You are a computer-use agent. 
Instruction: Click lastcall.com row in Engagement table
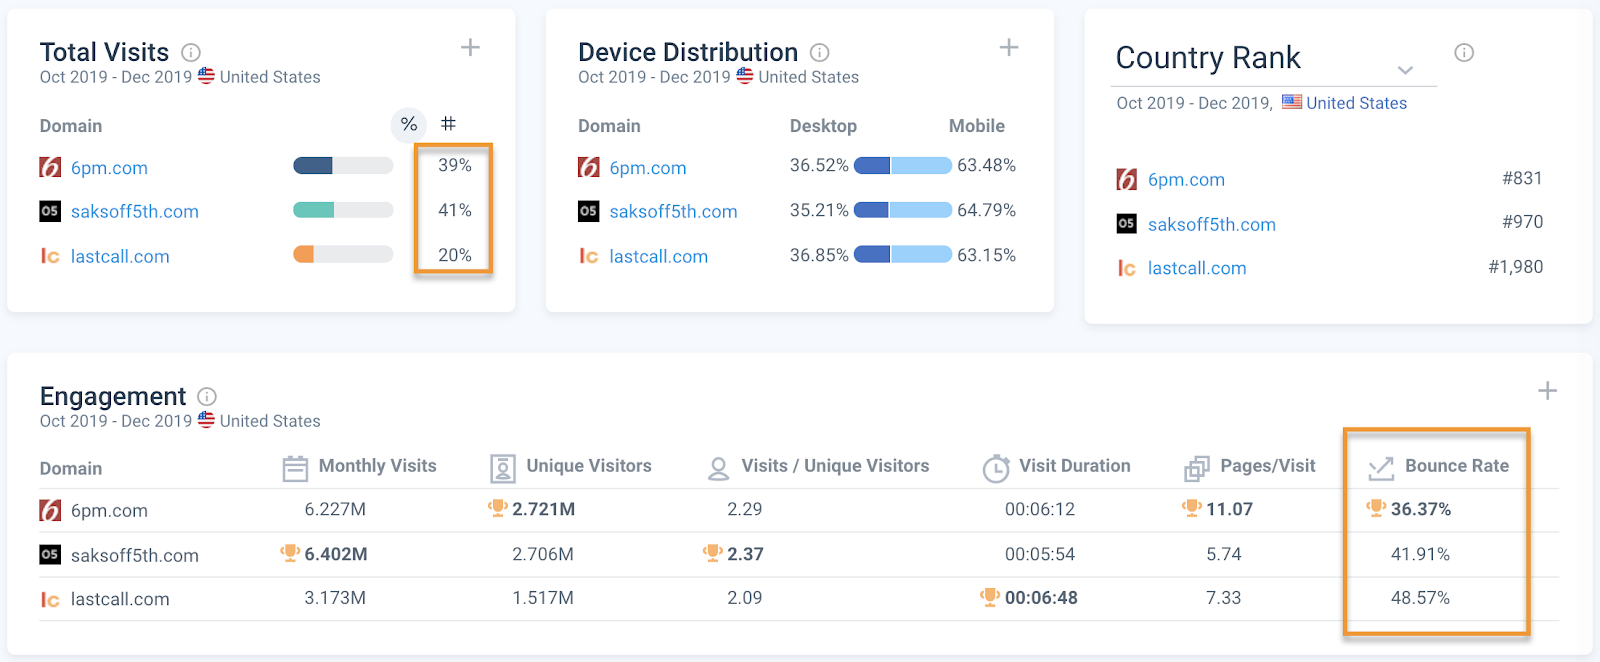799,599
